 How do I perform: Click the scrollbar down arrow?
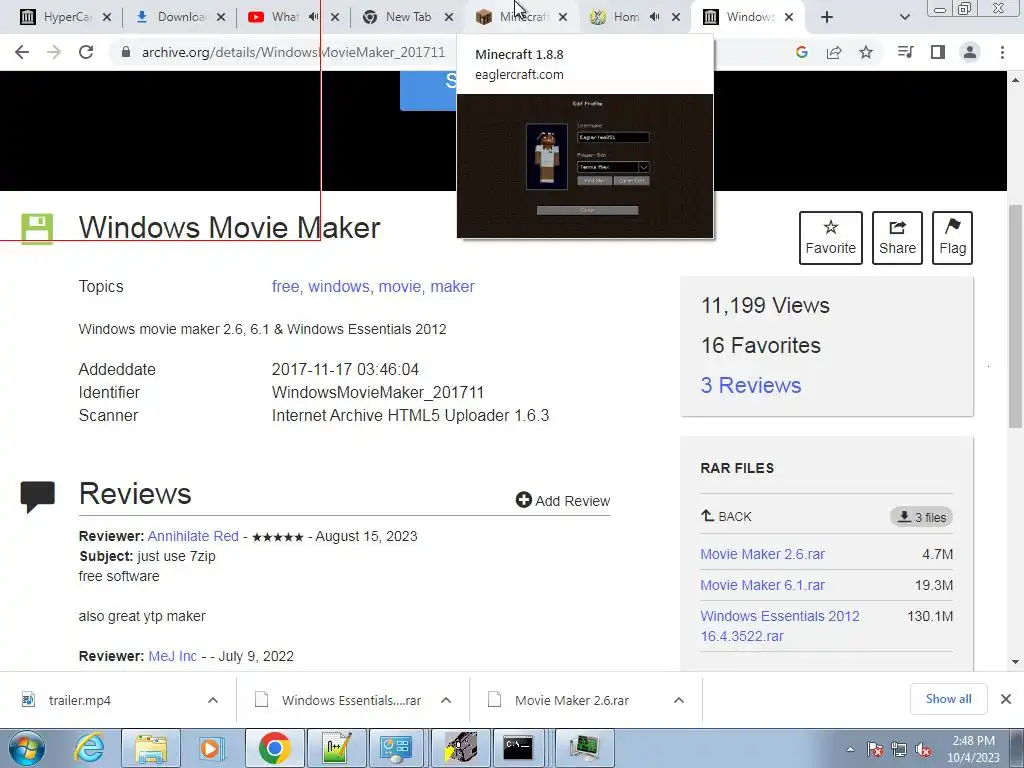click(1015, 662)
